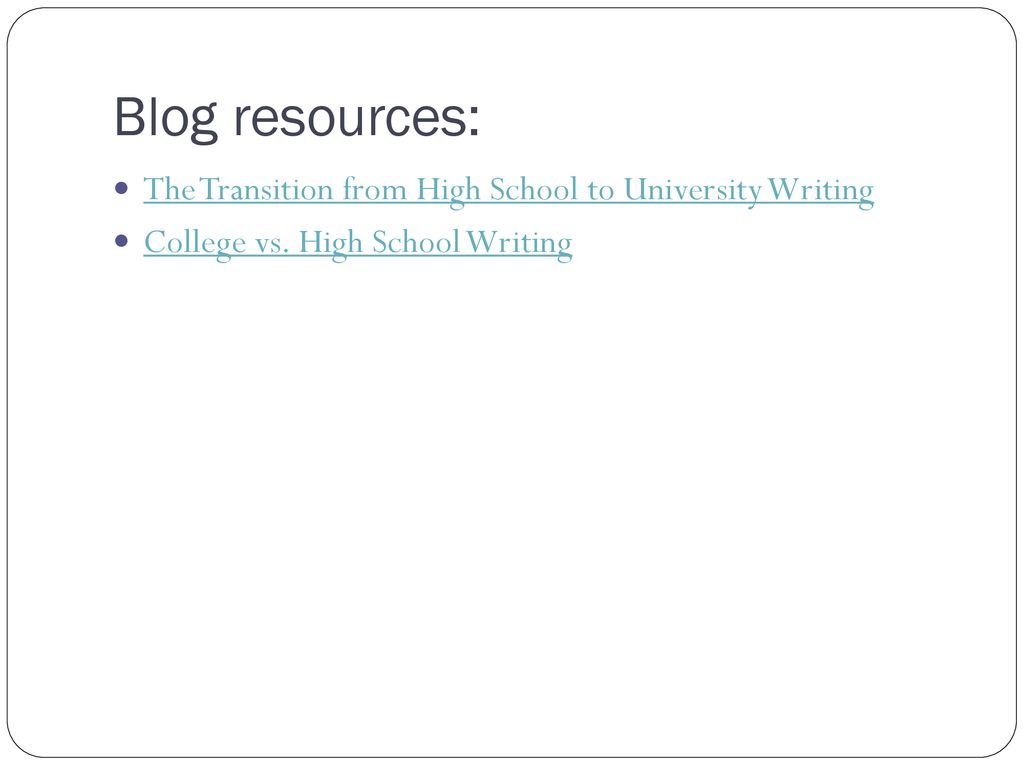This screenshot has height=768, width=1024.
Task: Click the word Writing ending the first link
Action: click(820, 190)
